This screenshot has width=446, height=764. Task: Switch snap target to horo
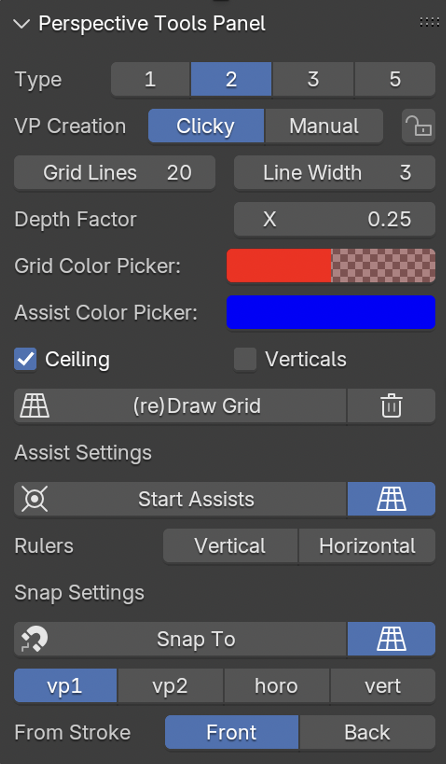click(x=276, y=686)
